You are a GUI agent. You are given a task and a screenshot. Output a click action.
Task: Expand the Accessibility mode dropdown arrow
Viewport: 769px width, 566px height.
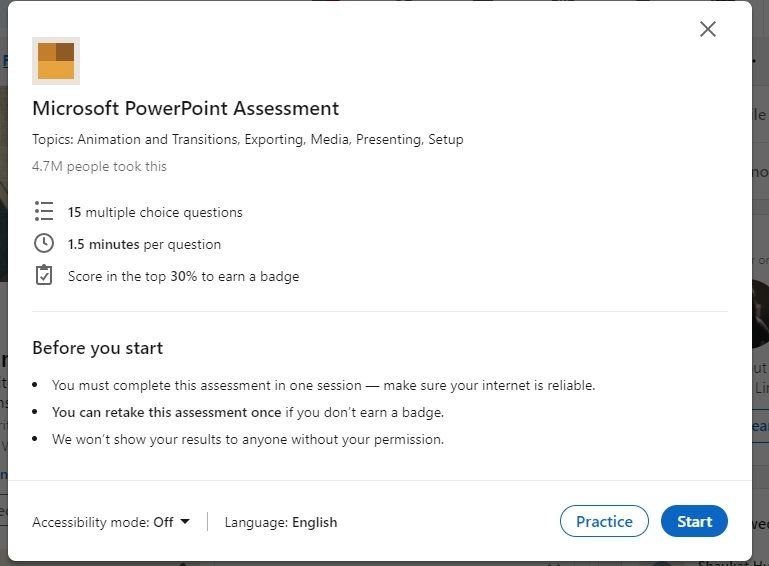point(185,521)
